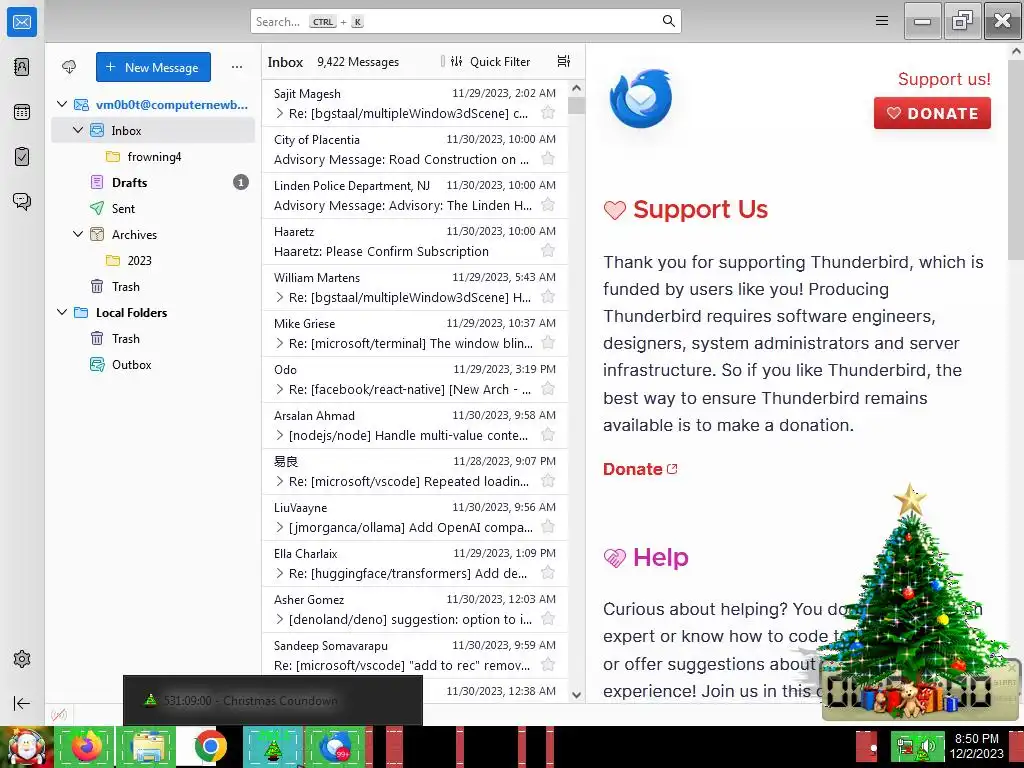The height and width of the screenshot is (768, 1024).
Task: Click the message list scroll-up arrow
Action: [x=576, y=88]
